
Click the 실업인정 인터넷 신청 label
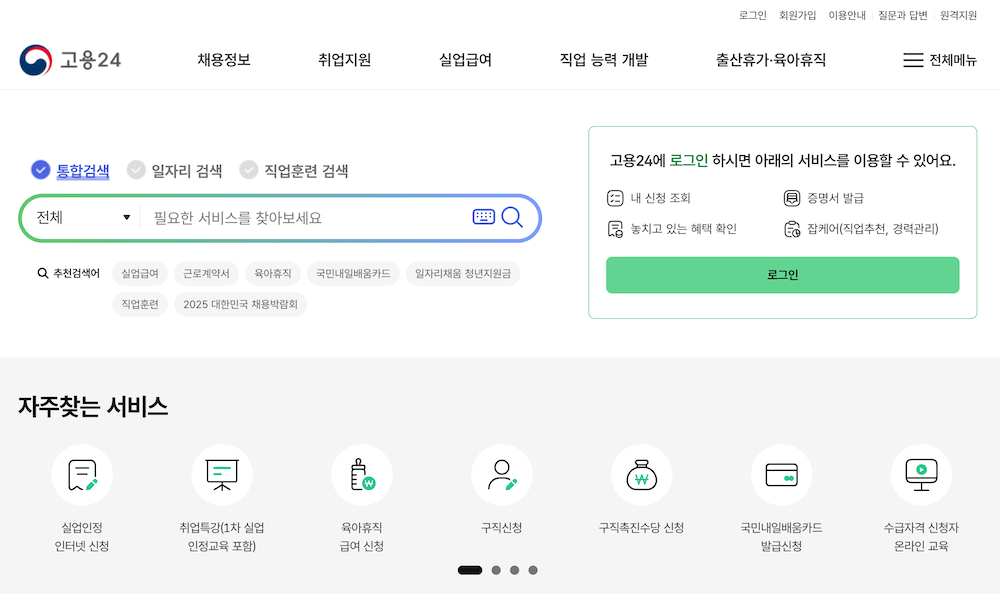82,537
